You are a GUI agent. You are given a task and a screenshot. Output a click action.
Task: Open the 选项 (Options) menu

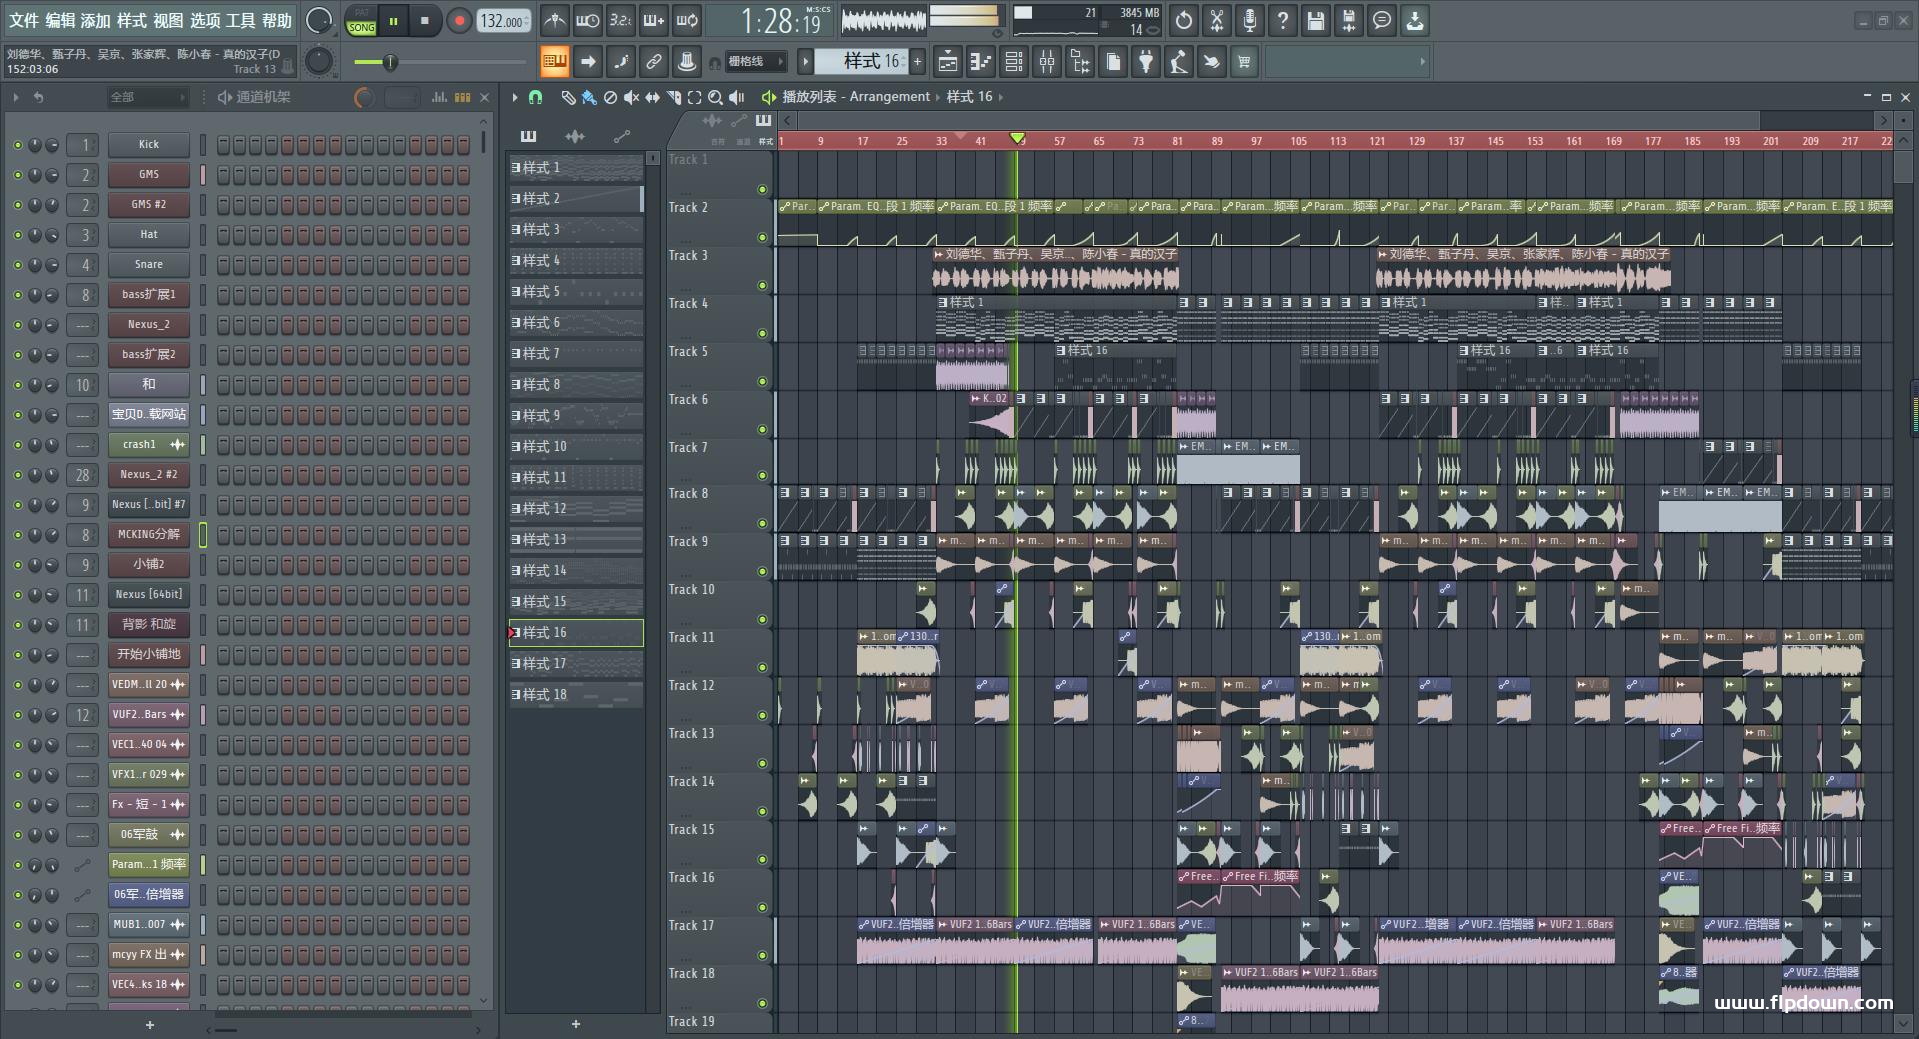point(205,20)
